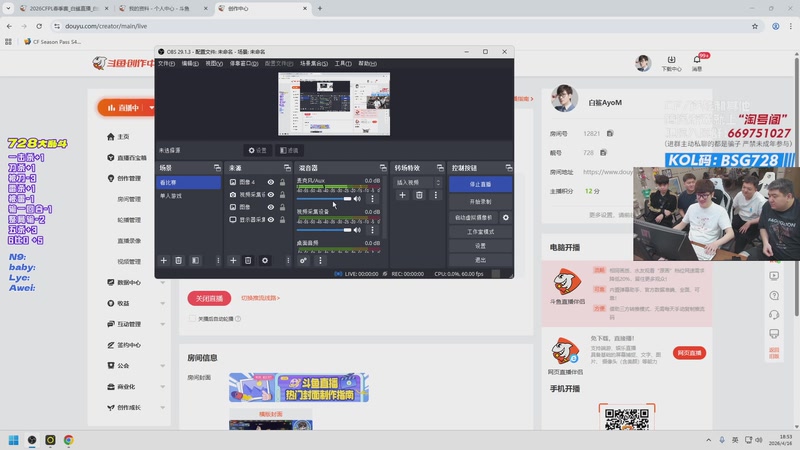Adjust 视频采集设备 volume slider
Viewport: 800px width, 450px height.
(x=324, y=230)
